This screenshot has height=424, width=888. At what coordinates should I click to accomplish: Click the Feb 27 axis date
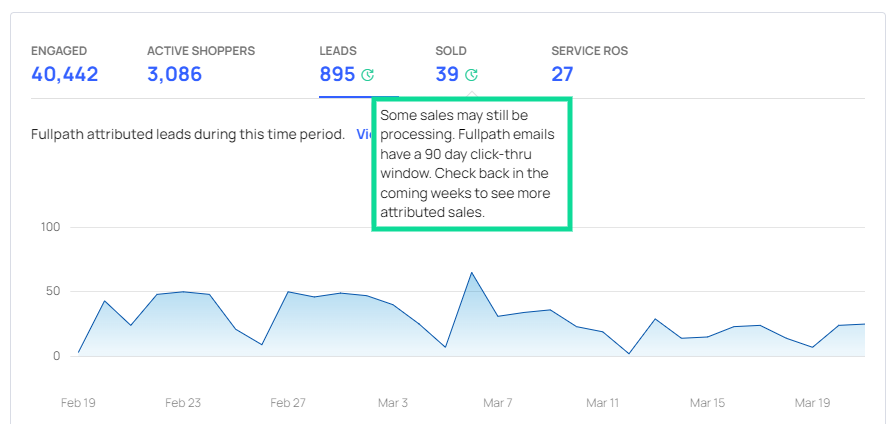pos(288,403)
